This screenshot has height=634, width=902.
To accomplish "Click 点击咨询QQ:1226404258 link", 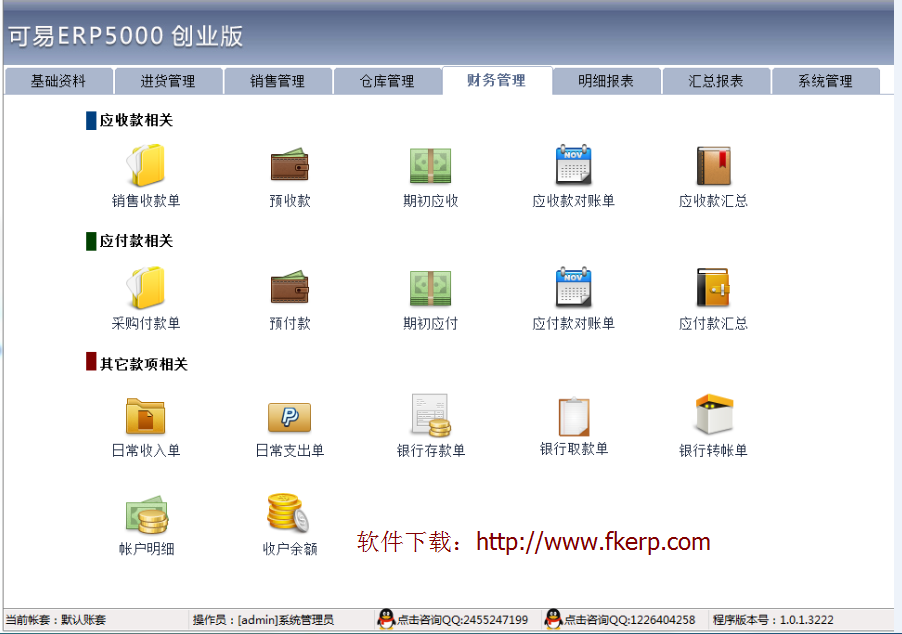I will [630, 620].
